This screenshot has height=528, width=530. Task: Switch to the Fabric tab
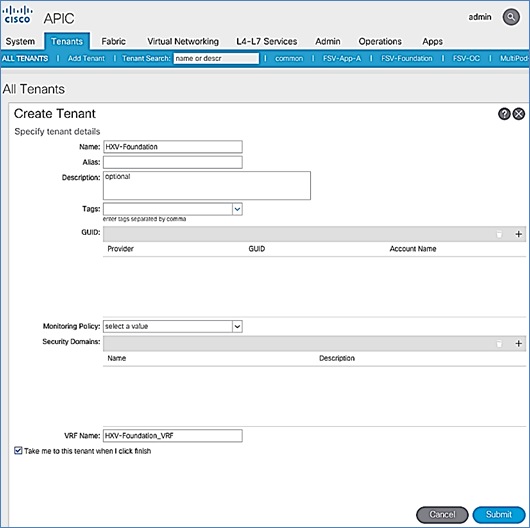(x=114, y=41)
